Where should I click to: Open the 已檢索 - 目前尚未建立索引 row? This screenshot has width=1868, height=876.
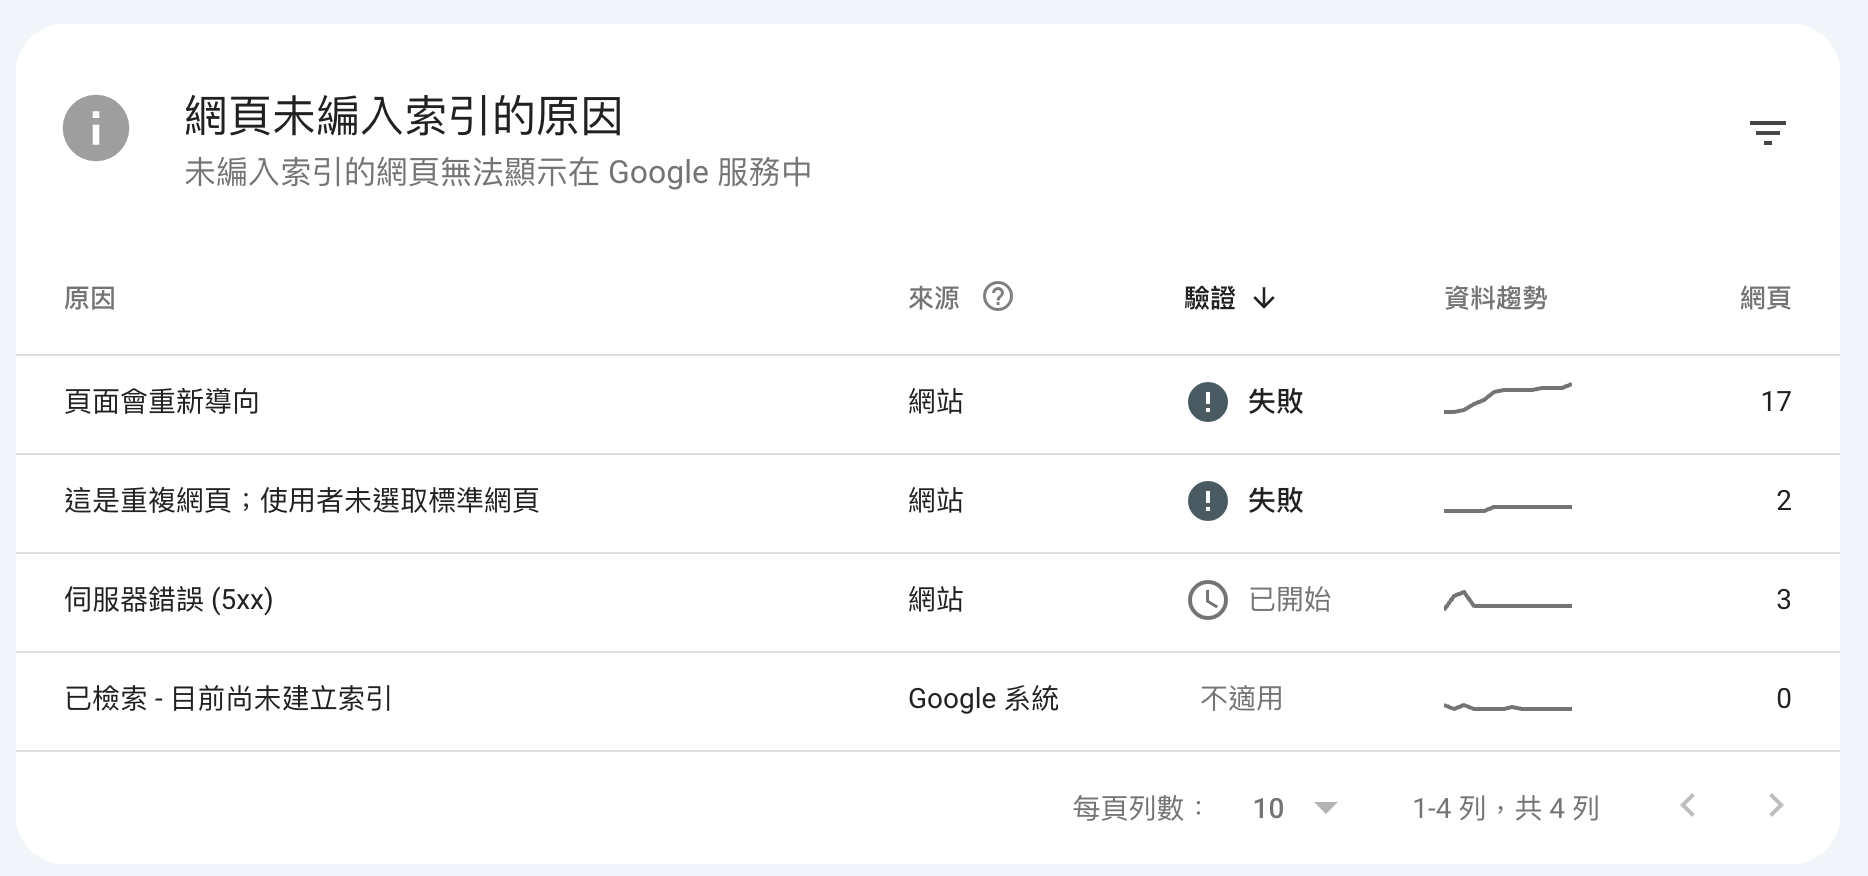228,699
